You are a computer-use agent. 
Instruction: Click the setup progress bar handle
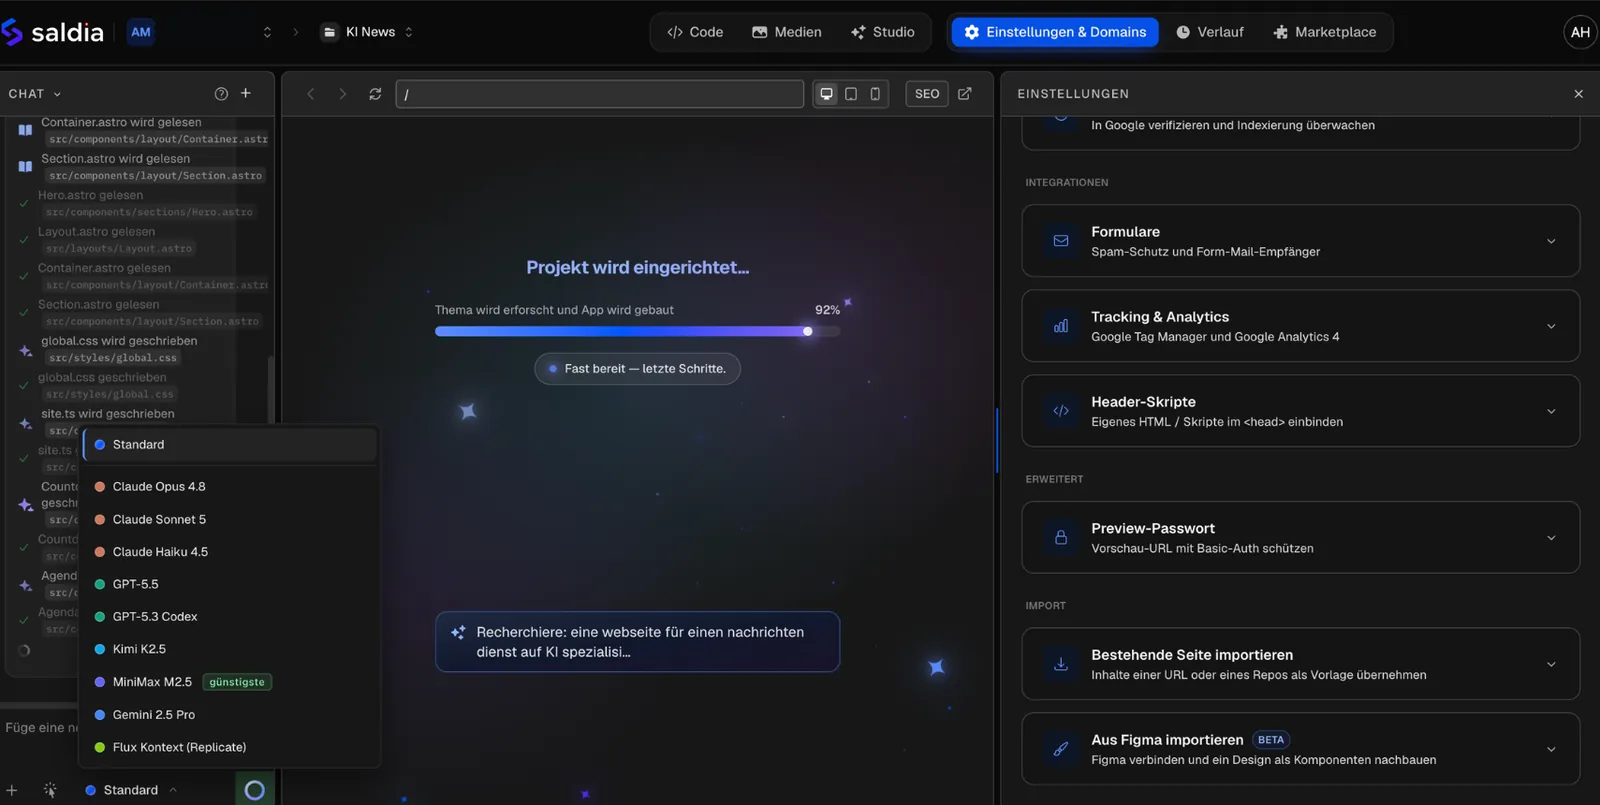808,331
